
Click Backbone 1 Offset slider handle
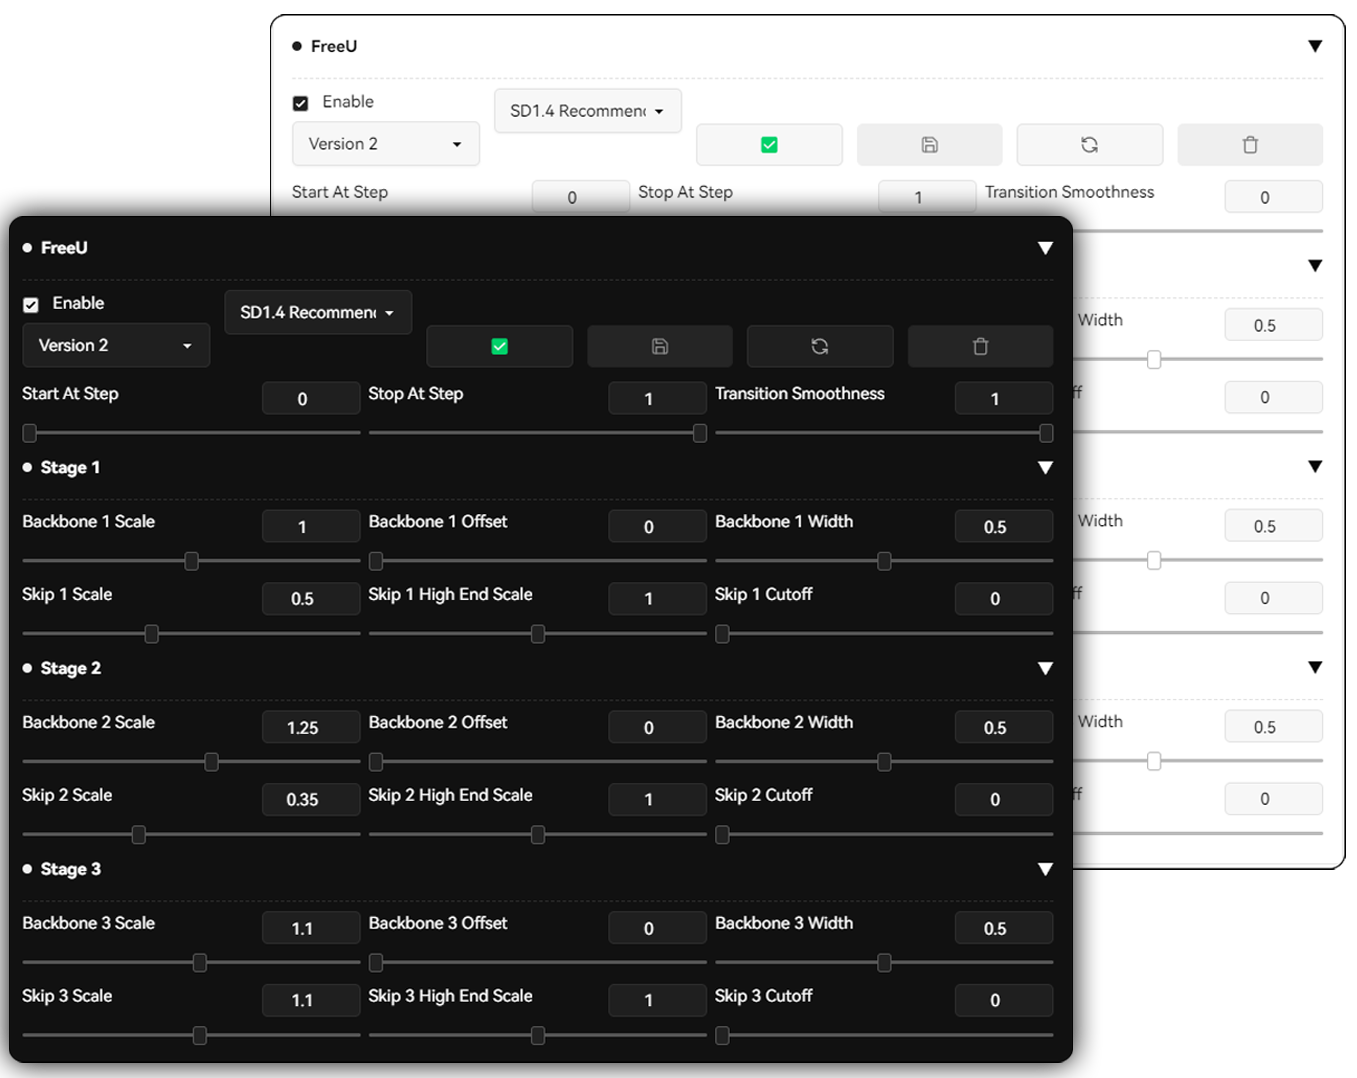click(376, 561)
